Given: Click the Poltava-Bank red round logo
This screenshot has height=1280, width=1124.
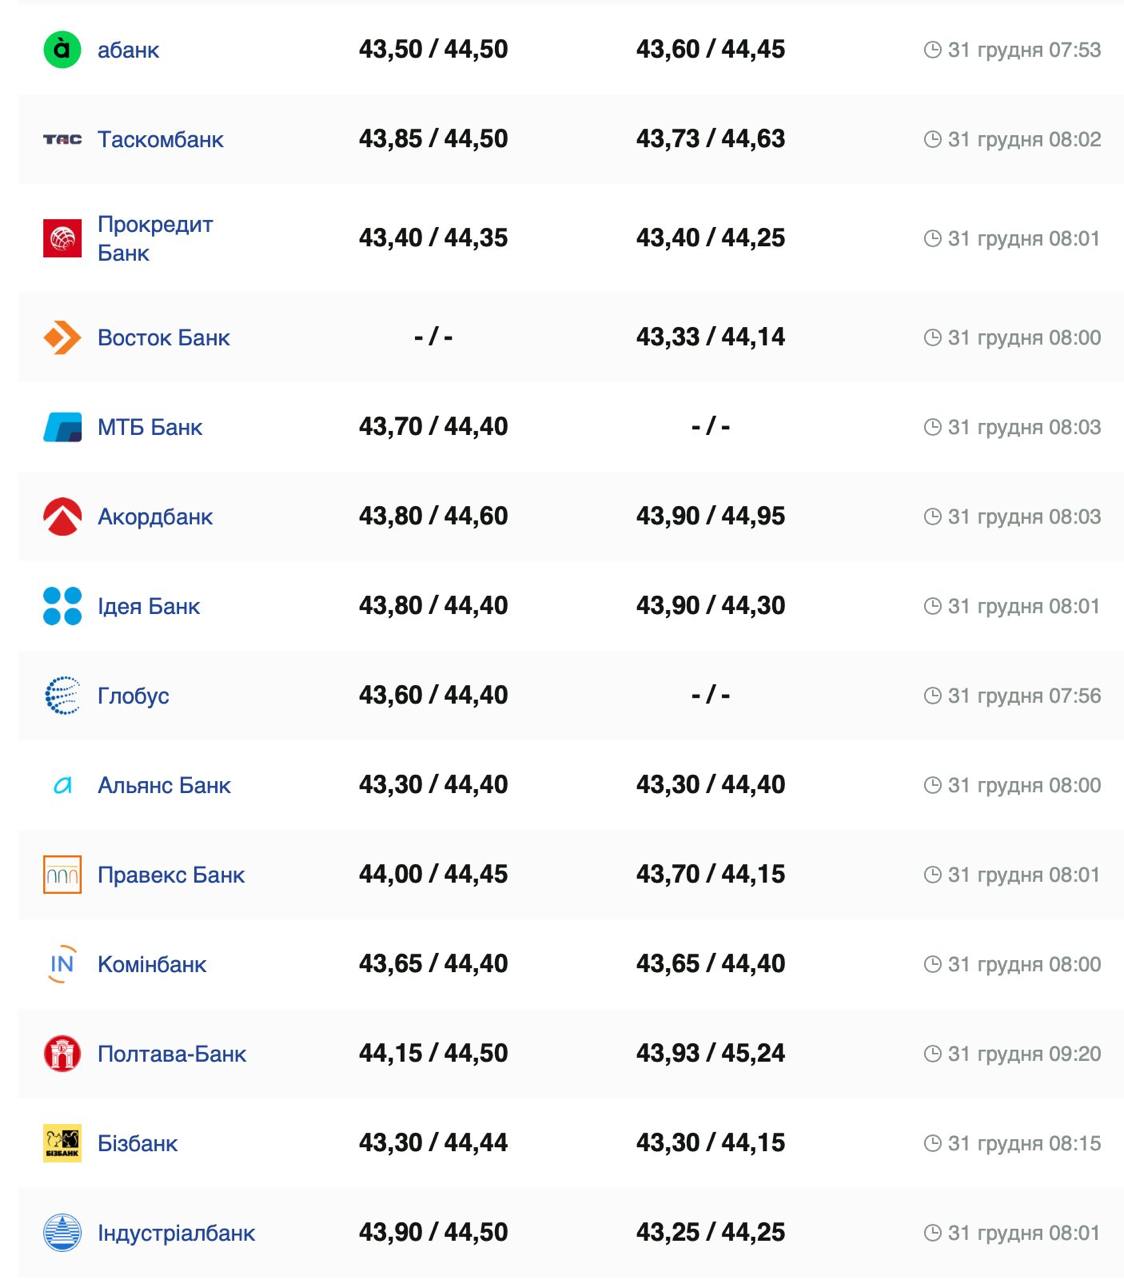Looking at the screenshot, I should coord(62,1053).
